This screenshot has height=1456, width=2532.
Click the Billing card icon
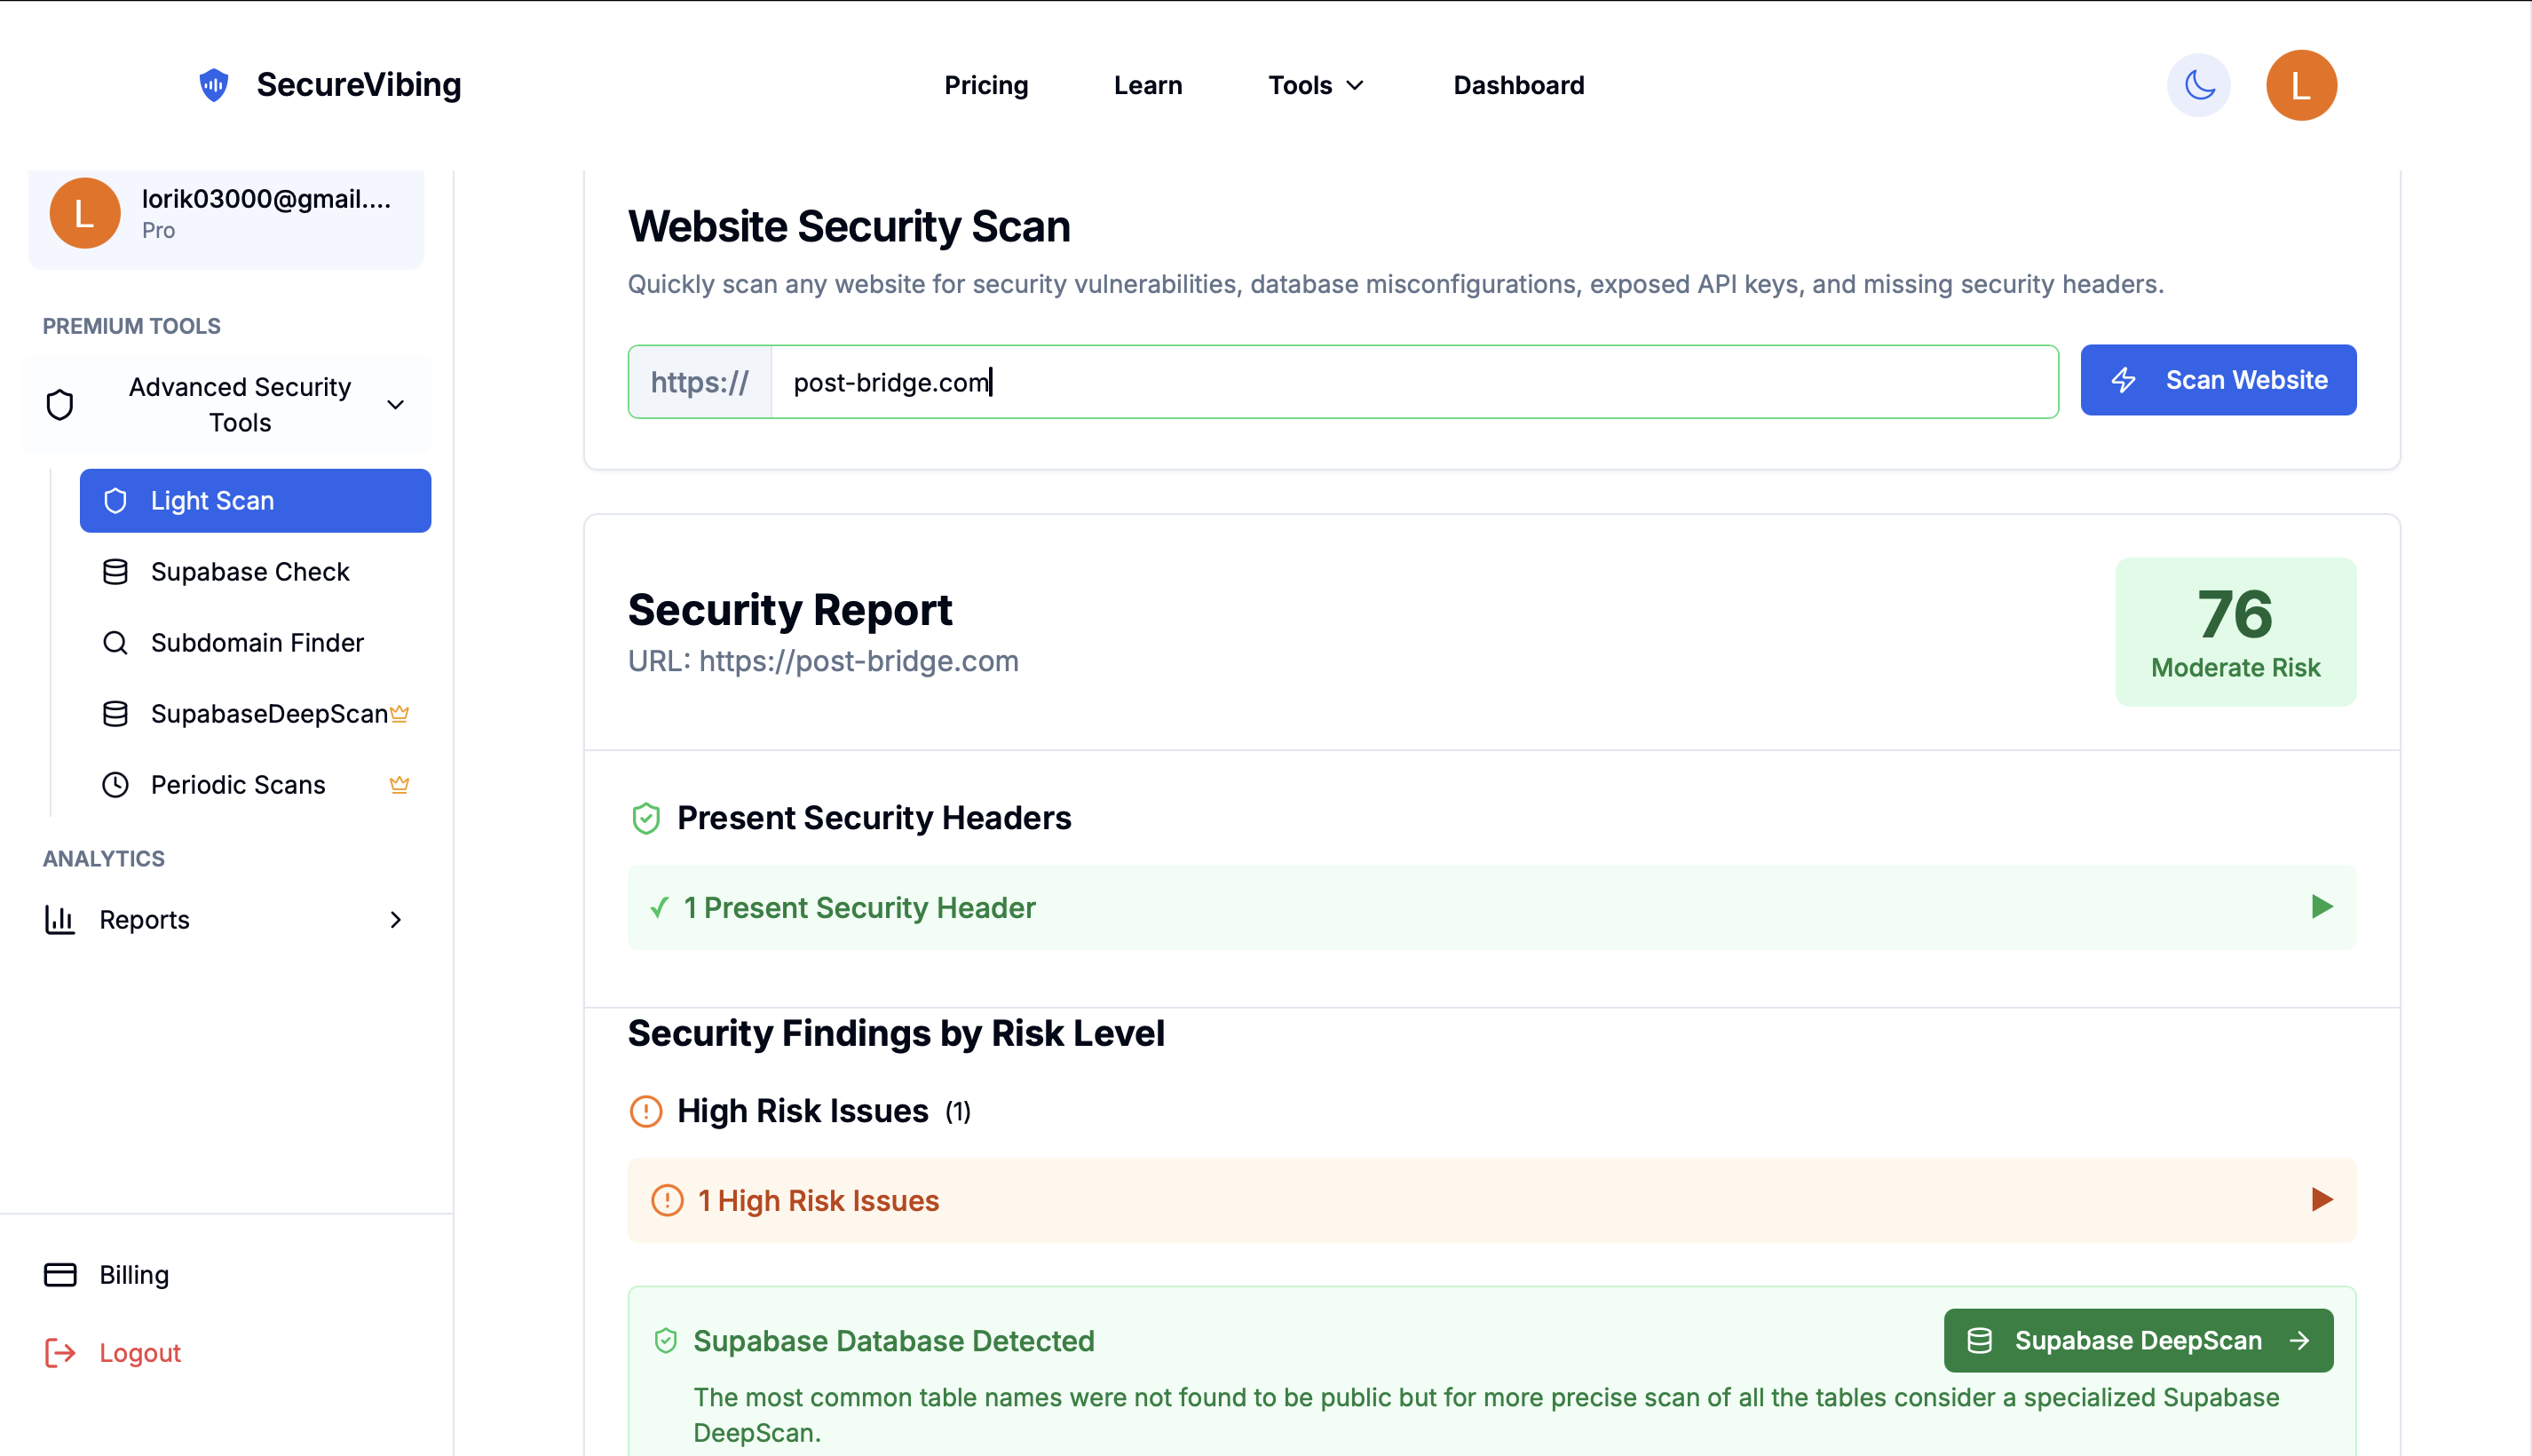pos(60,1275)
